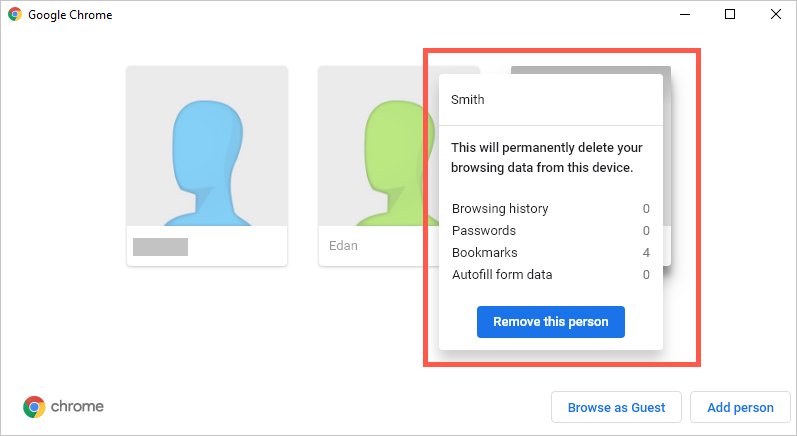Click the permanently delete warning text
The width and height of the screenshot is (797, 436).
tap(542, 157)
